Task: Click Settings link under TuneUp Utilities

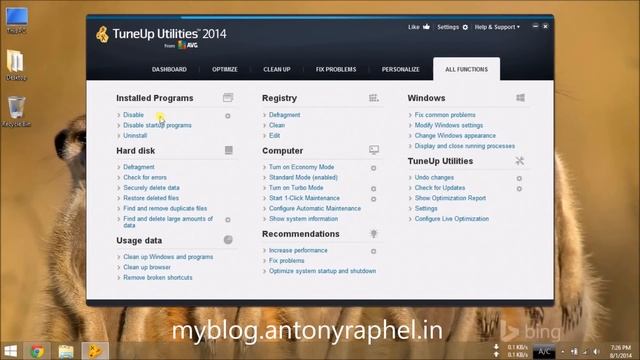Action: 426,208
